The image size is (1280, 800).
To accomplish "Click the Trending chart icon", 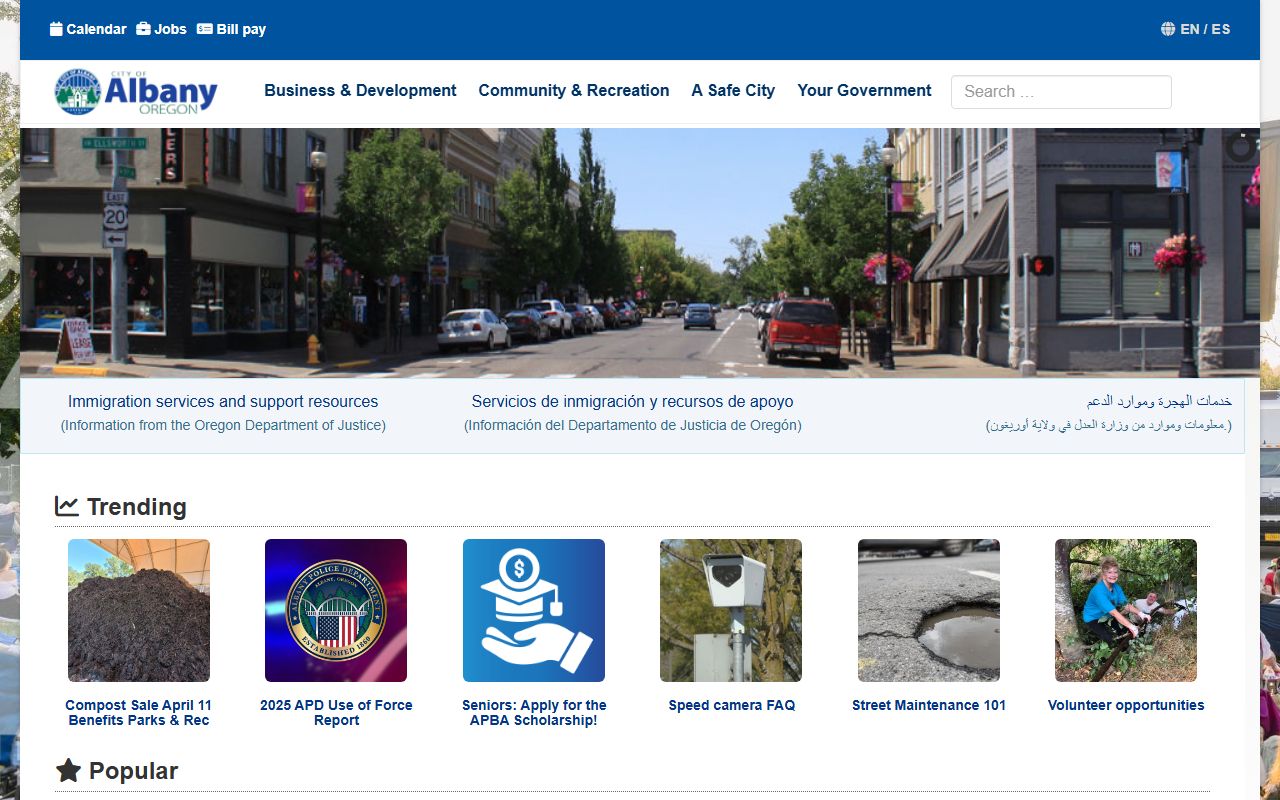I will tap(67, 506).
